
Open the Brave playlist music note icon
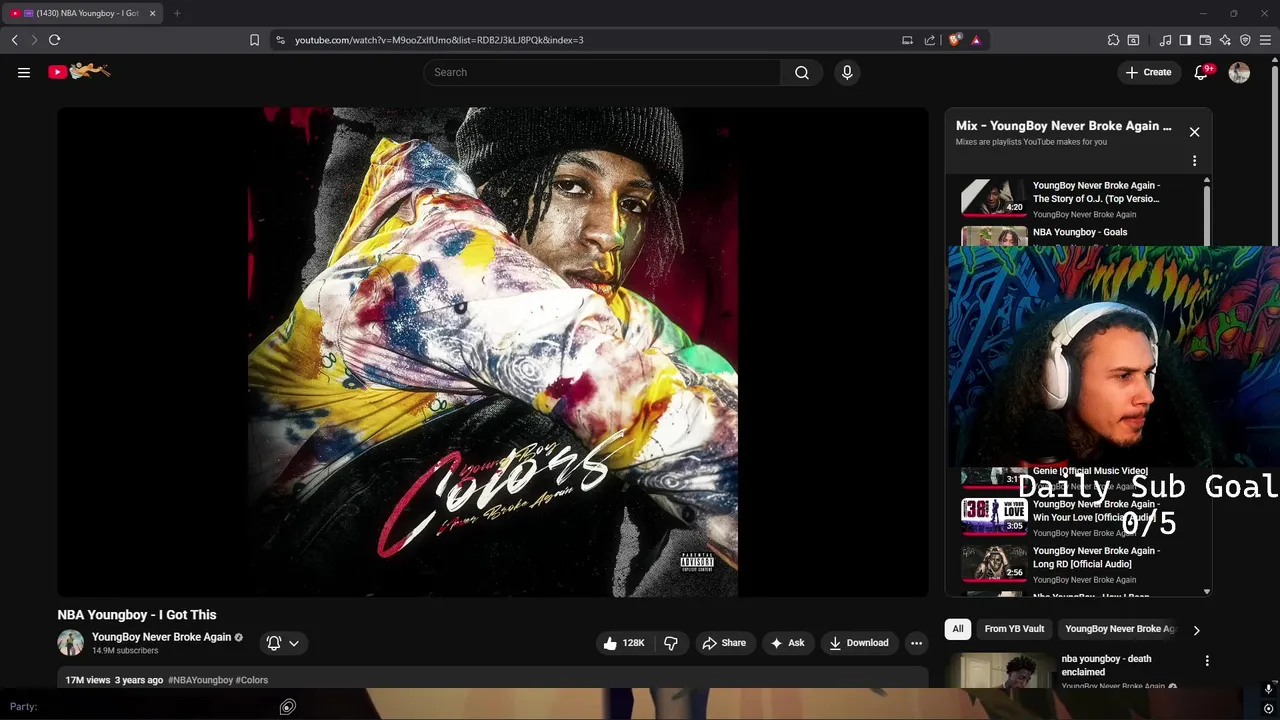point(1165,40)
